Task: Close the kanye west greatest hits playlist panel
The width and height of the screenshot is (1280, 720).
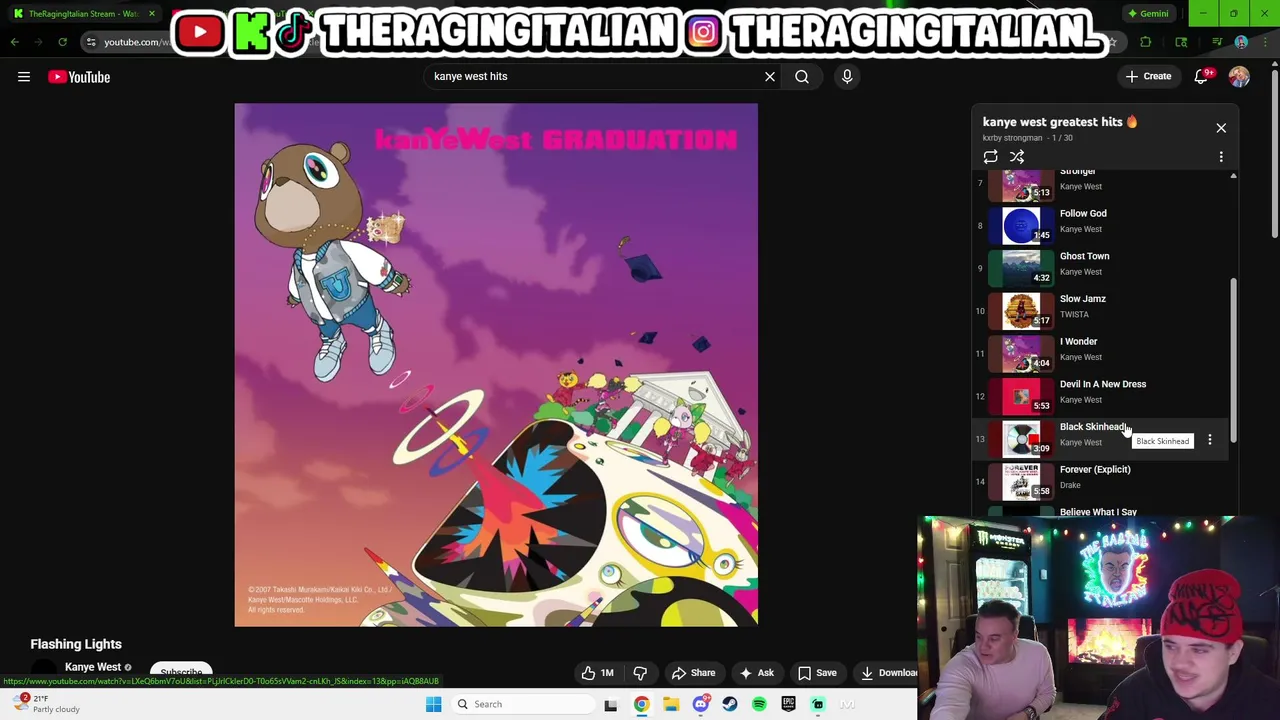Action: 1221,128
